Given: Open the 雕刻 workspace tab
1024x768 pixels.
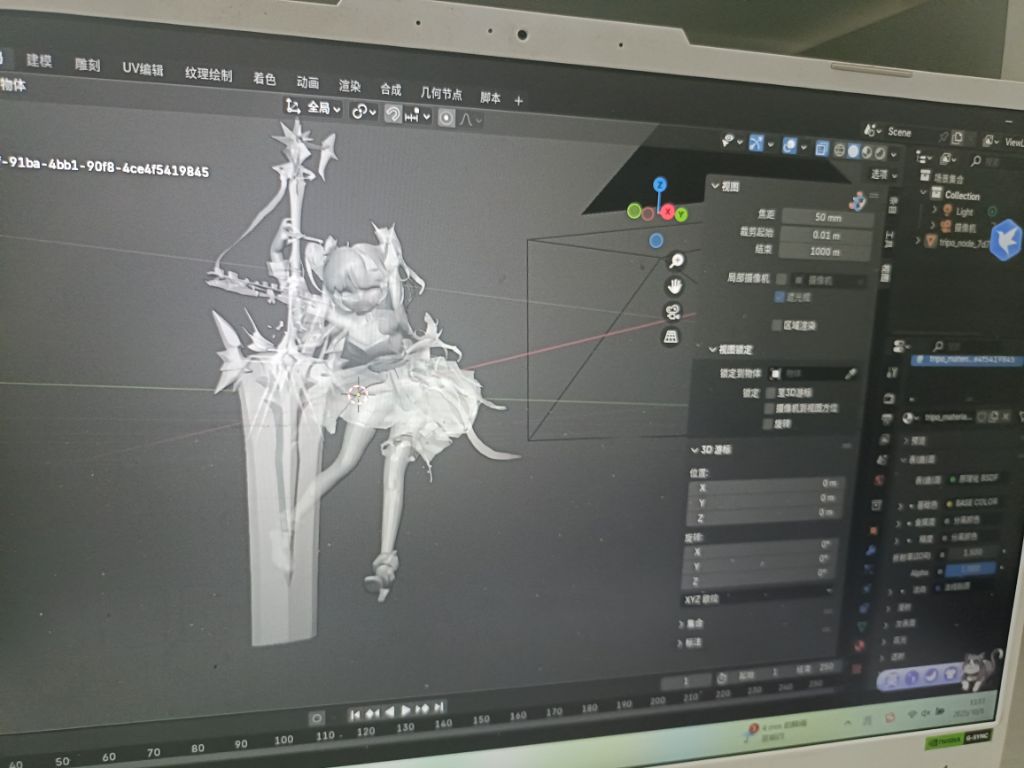Looking at the screenshot, I should coord(87,64).
